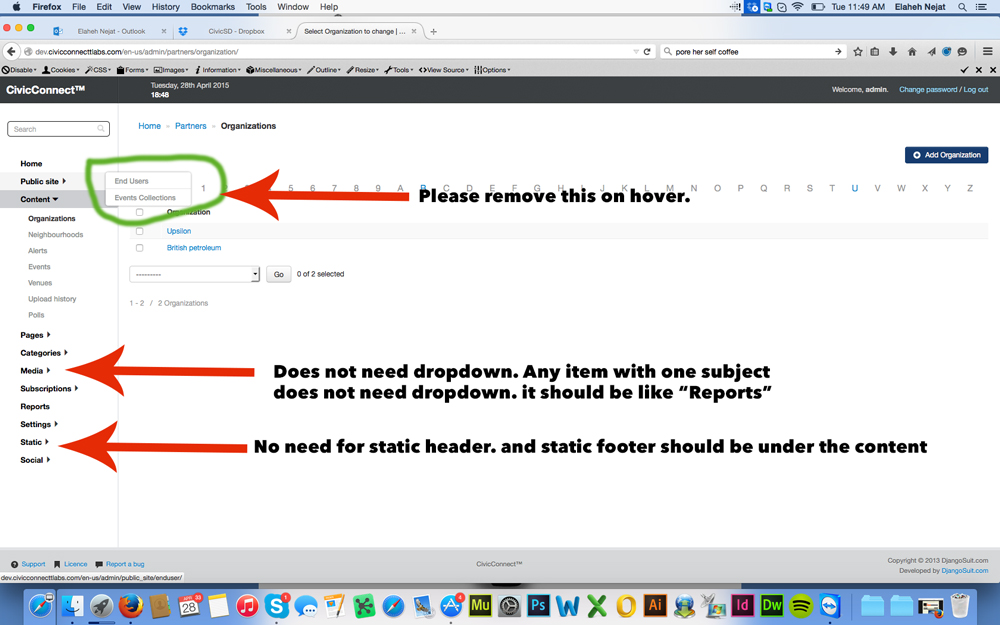Open System Preferences gear in the dock
The height and width of the screenshot is (625, 1000).
509,605
